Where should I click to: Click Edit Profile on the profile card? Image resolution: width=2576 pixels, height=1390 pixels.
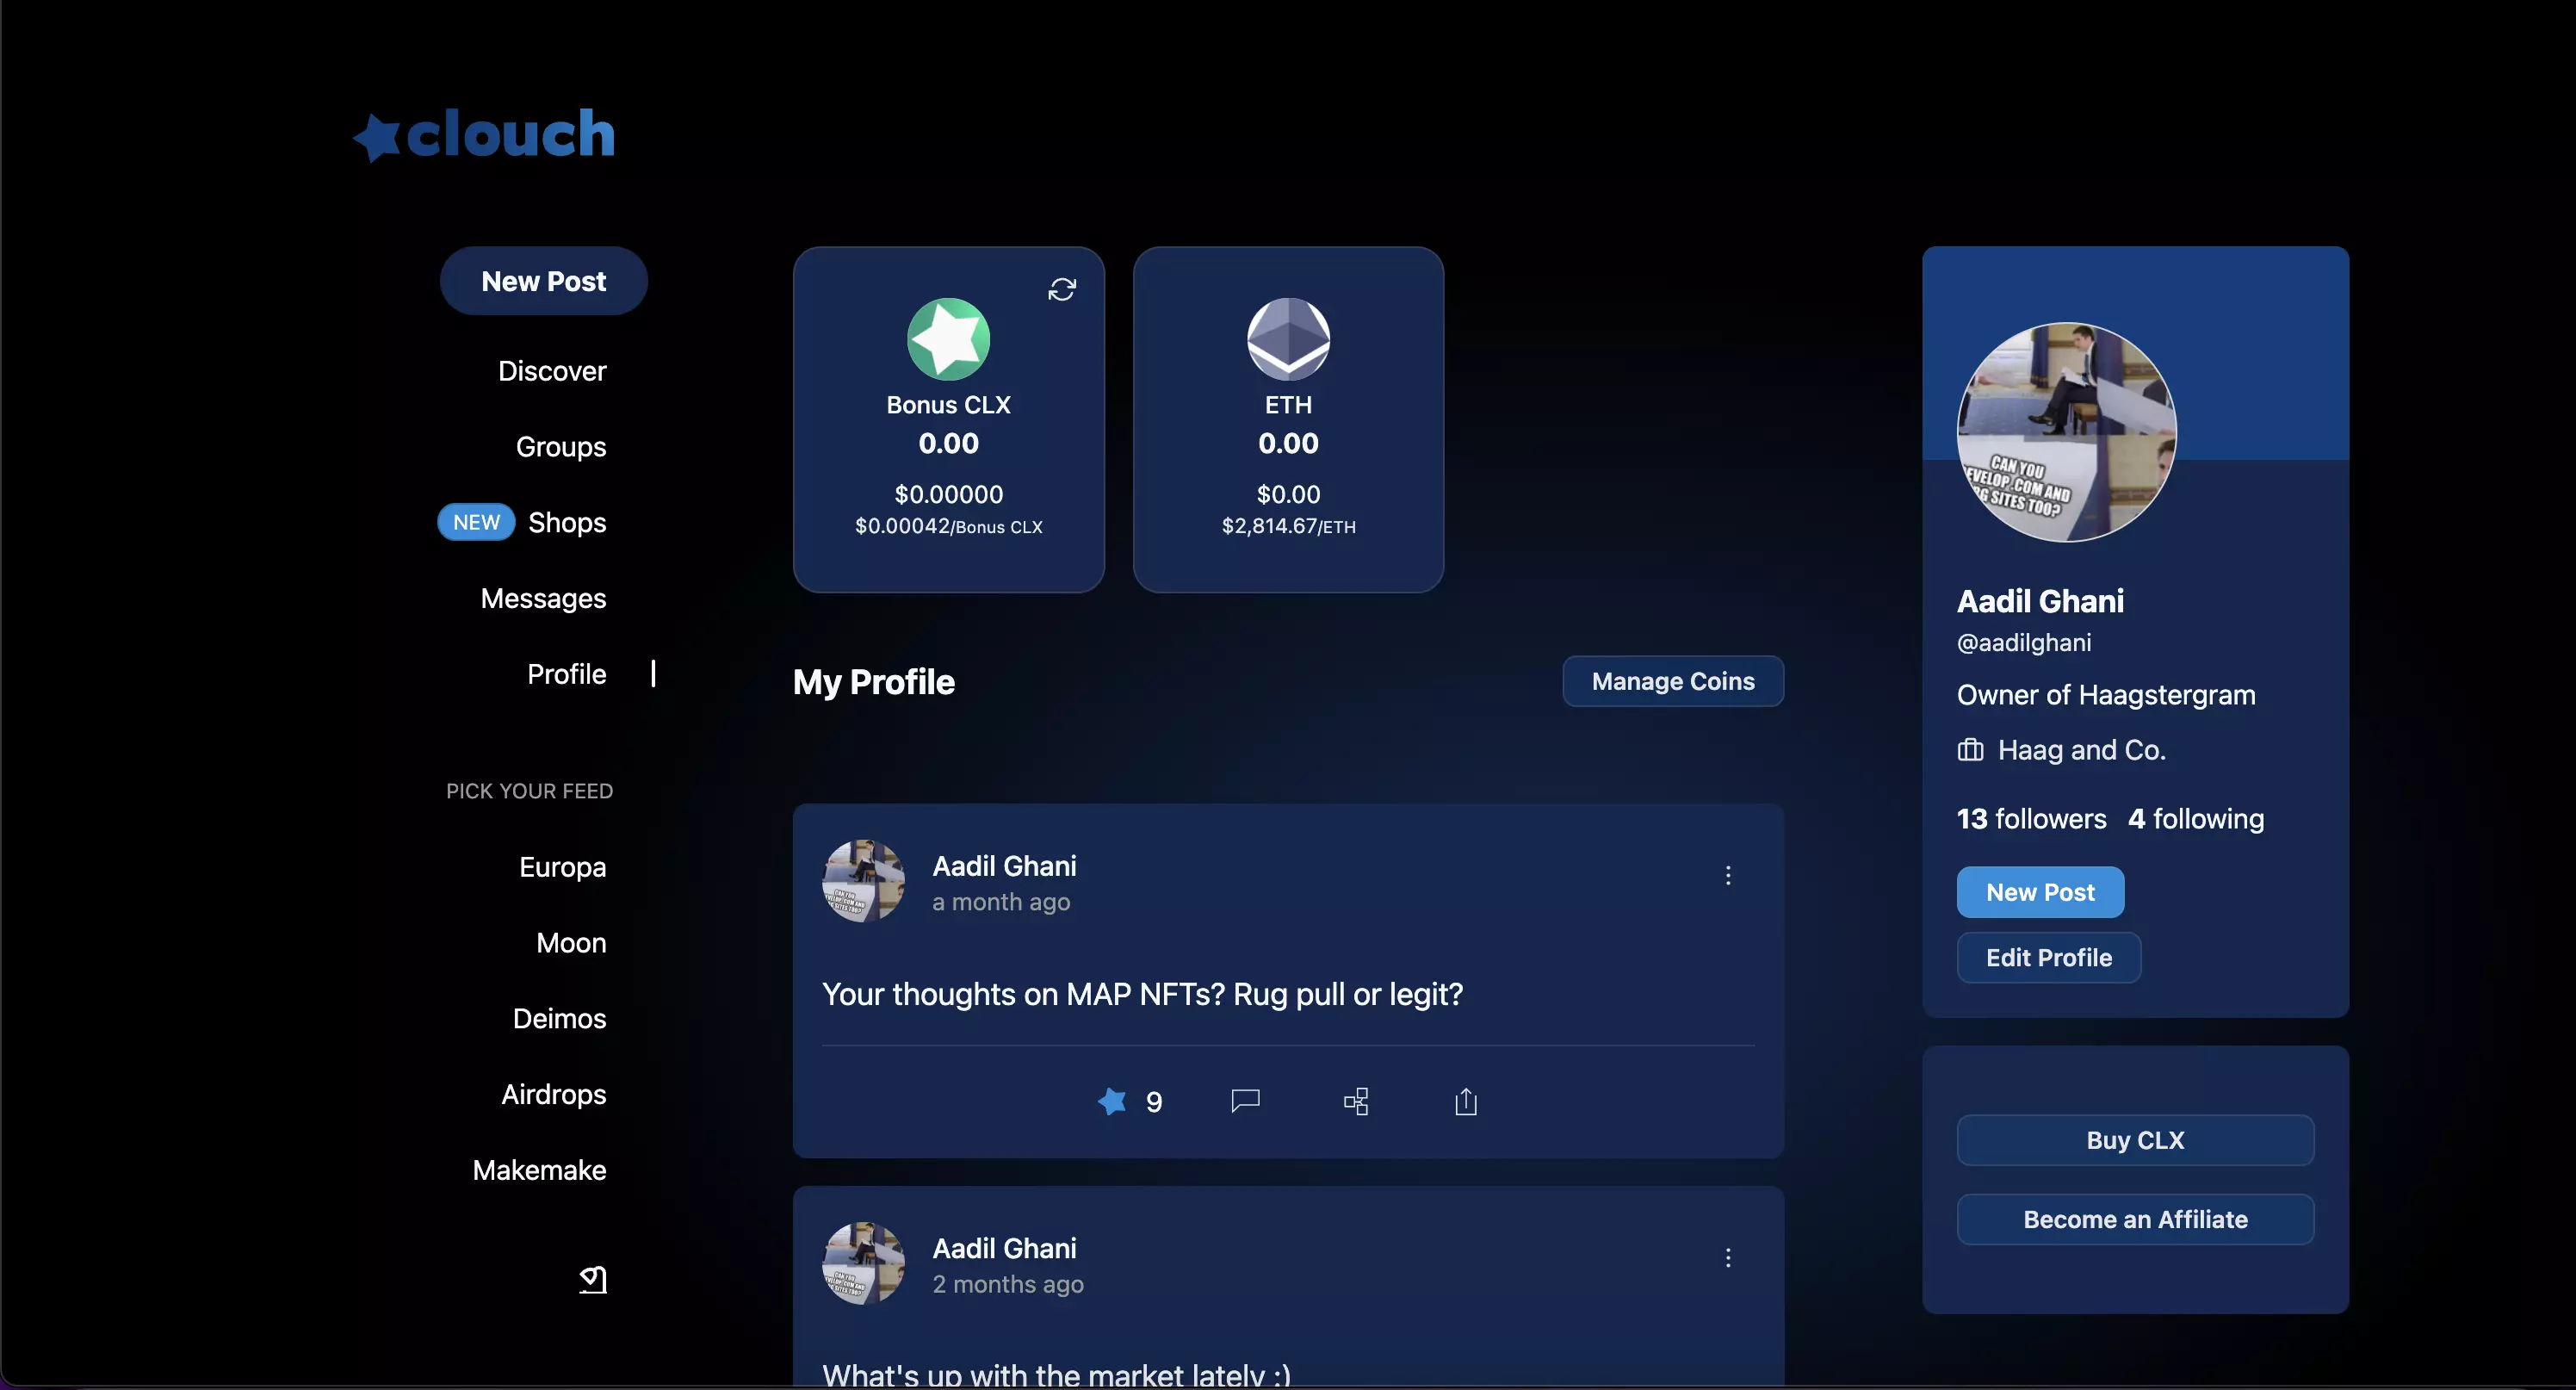[x=2047, y=957]
